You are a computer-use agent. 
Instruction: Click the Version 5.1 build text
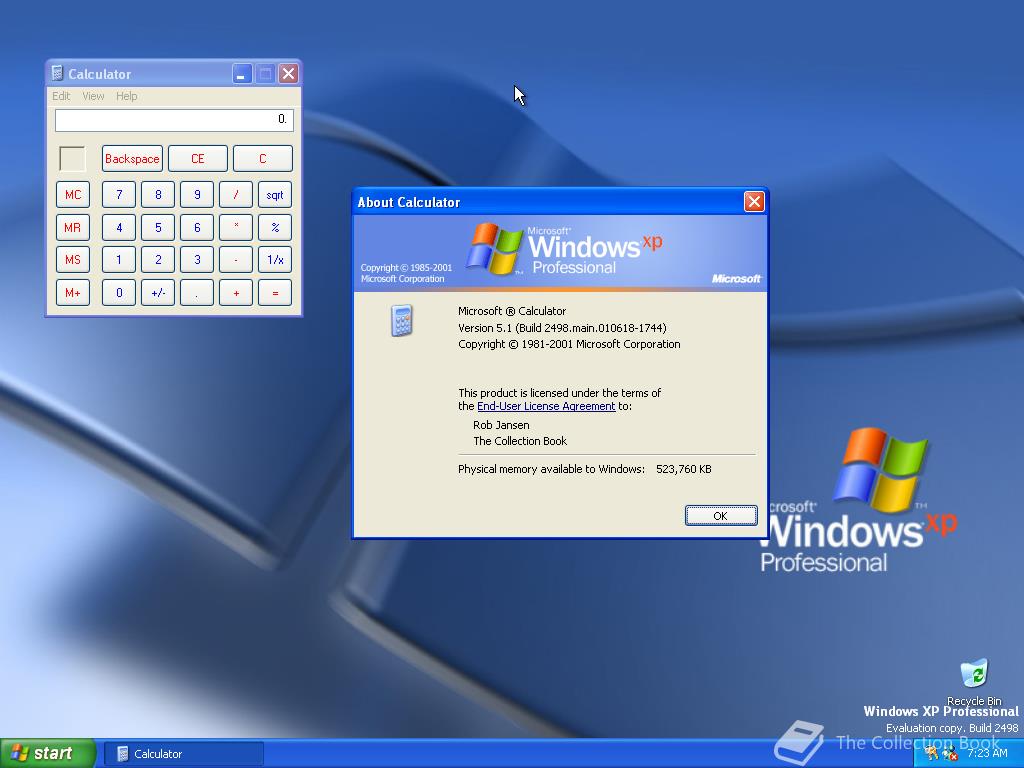[562, 328]
